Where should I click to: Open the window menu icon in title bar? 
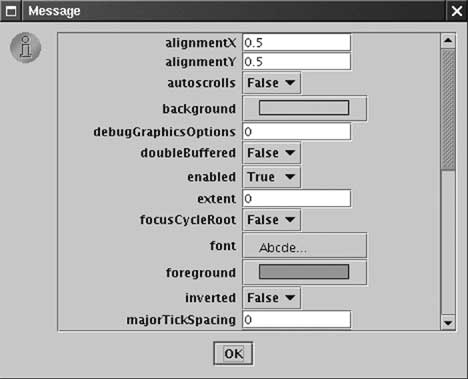pos(11,11)
